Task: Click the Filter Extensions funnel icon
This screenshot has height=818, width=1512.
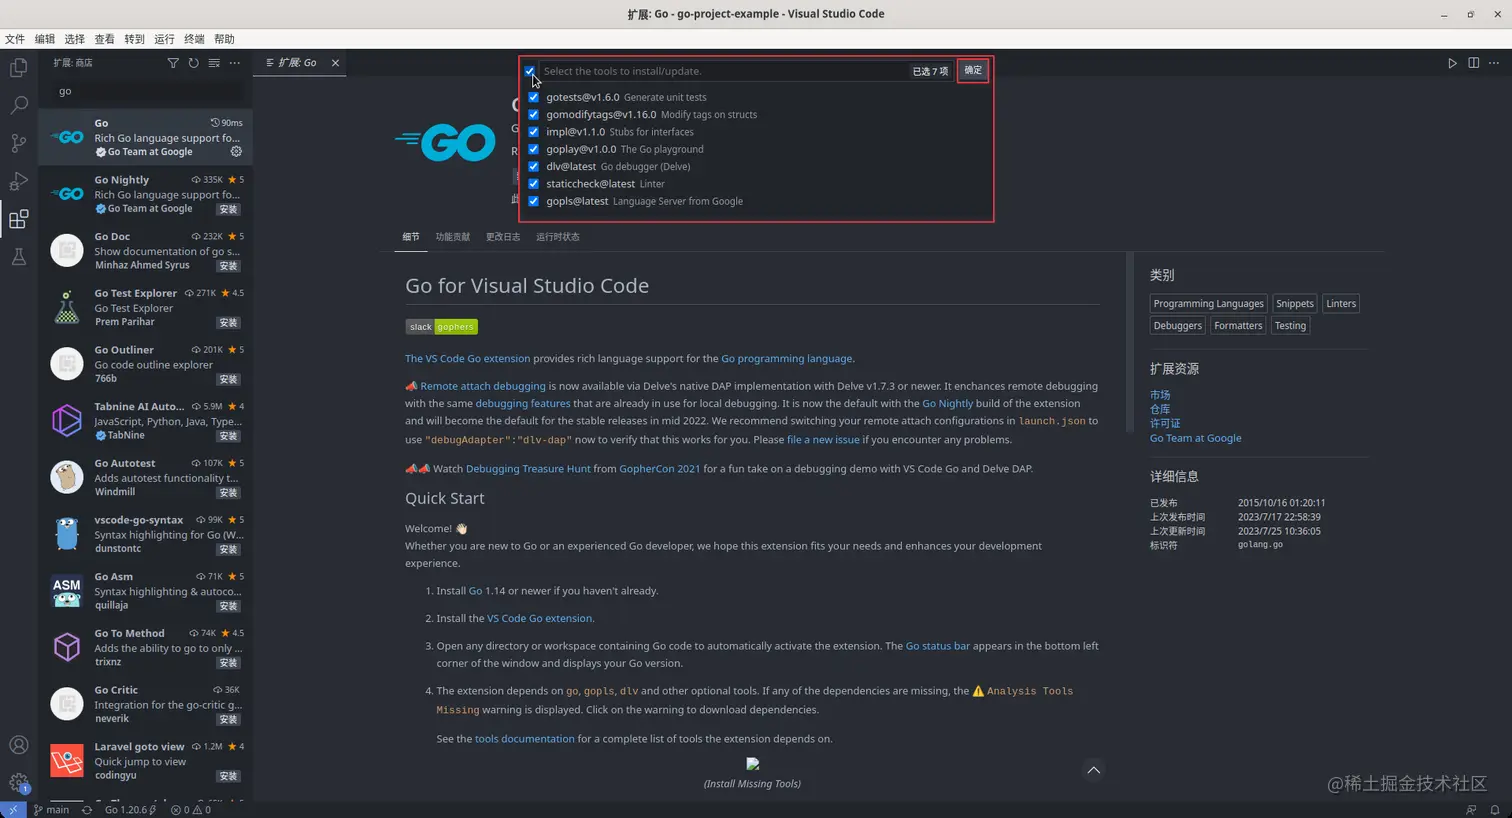Action: click(x=174, y=62)
